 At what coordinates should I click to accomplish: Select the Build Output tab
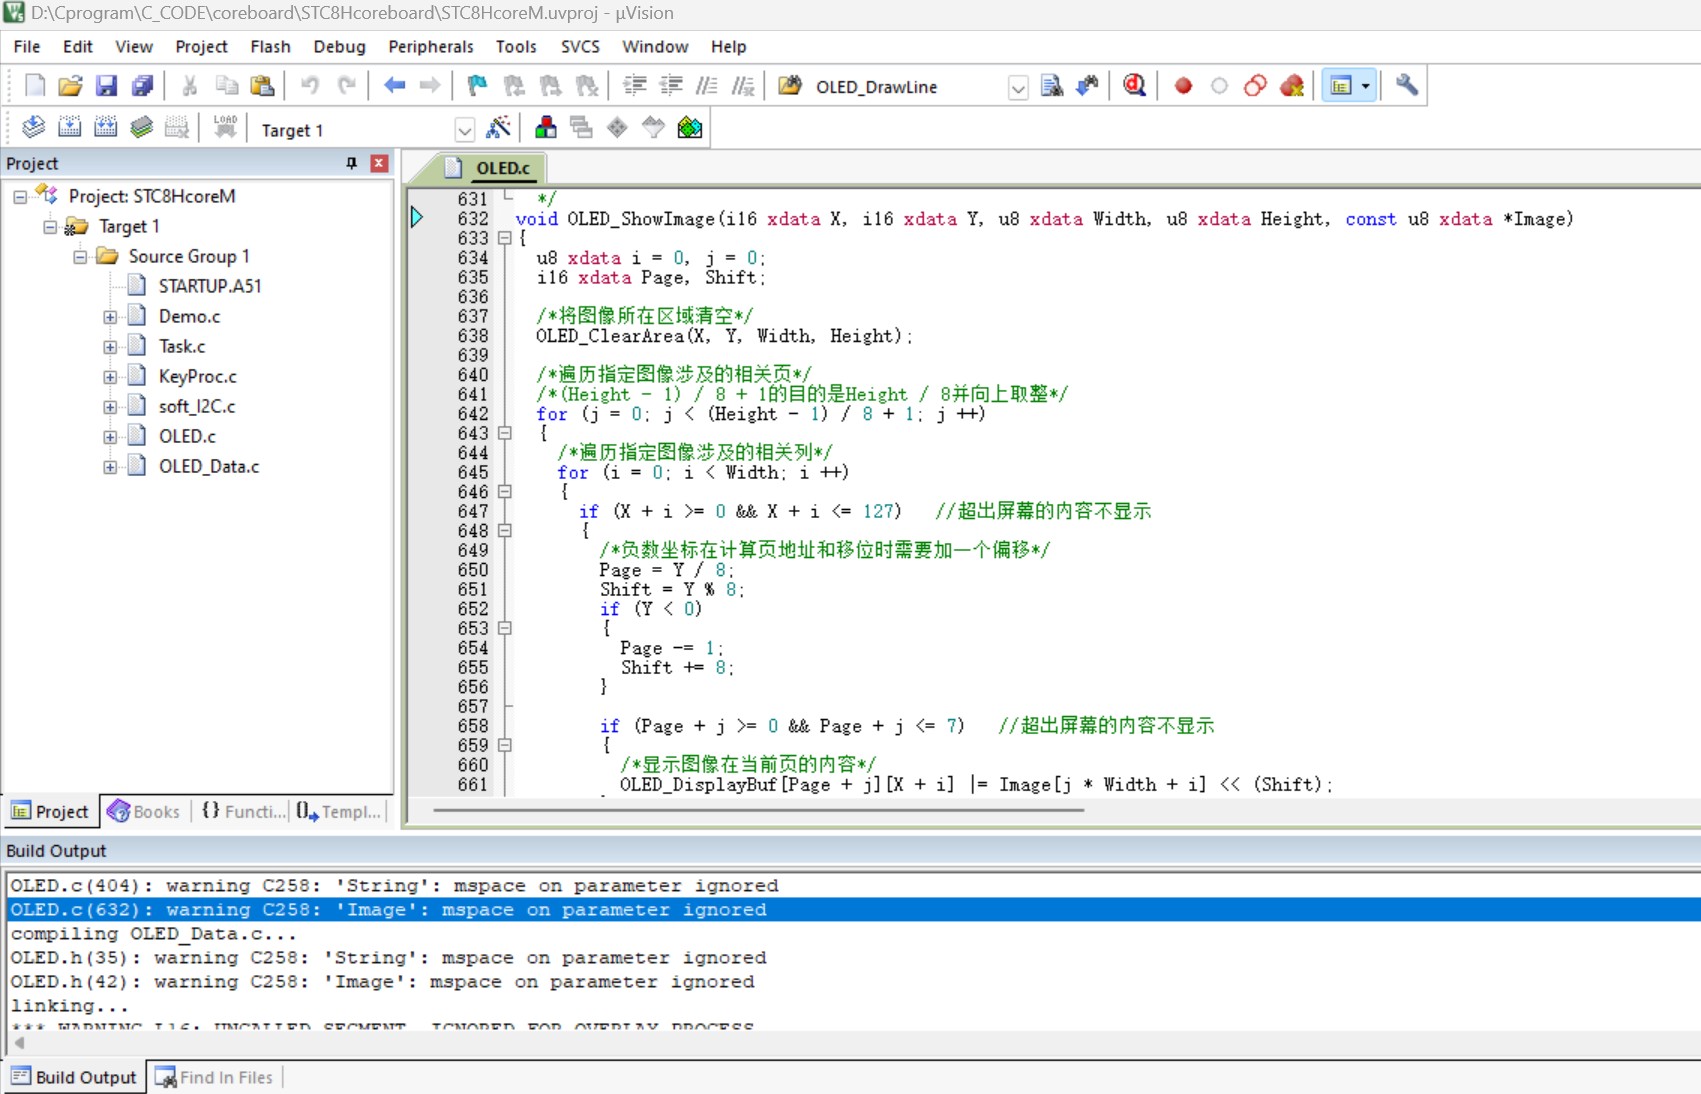(74, 1077)
